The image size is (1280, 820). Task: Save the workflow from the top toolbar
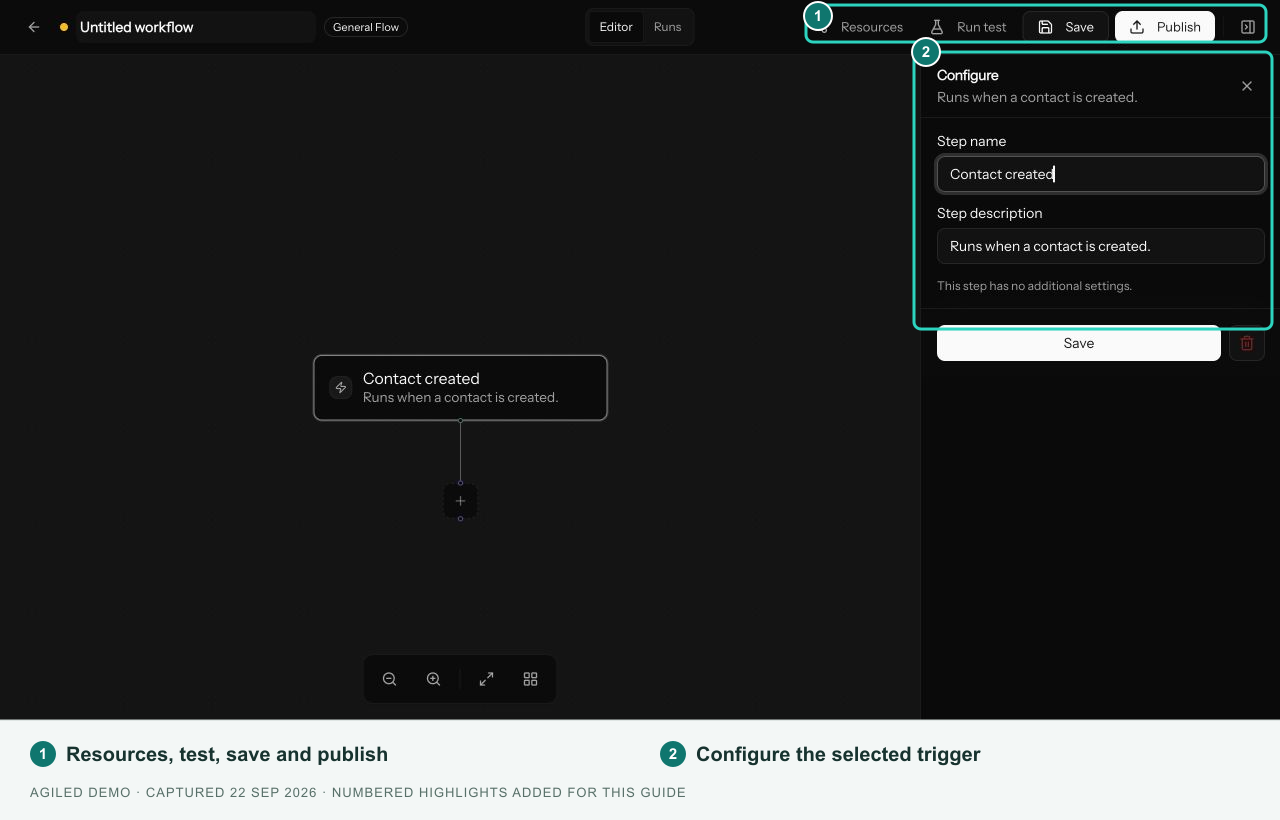1065,27
